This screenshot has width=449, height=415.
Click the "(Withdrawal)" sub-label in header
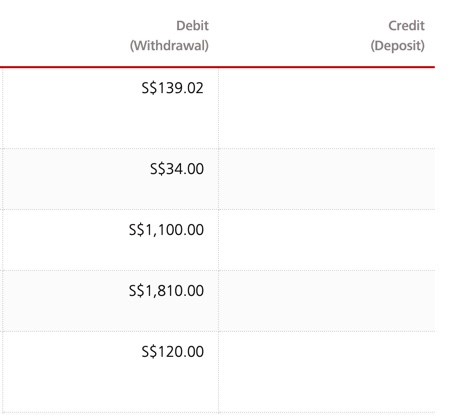coord(169,46)
